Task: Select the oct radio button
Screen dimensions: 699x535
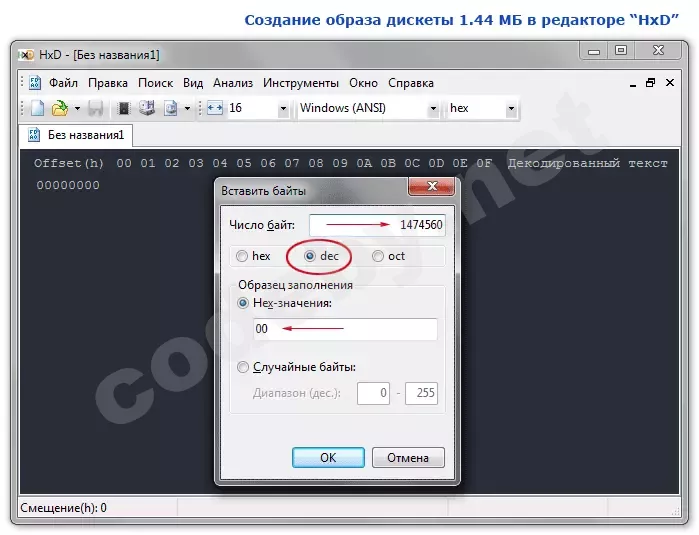Action: pos(378,256)
